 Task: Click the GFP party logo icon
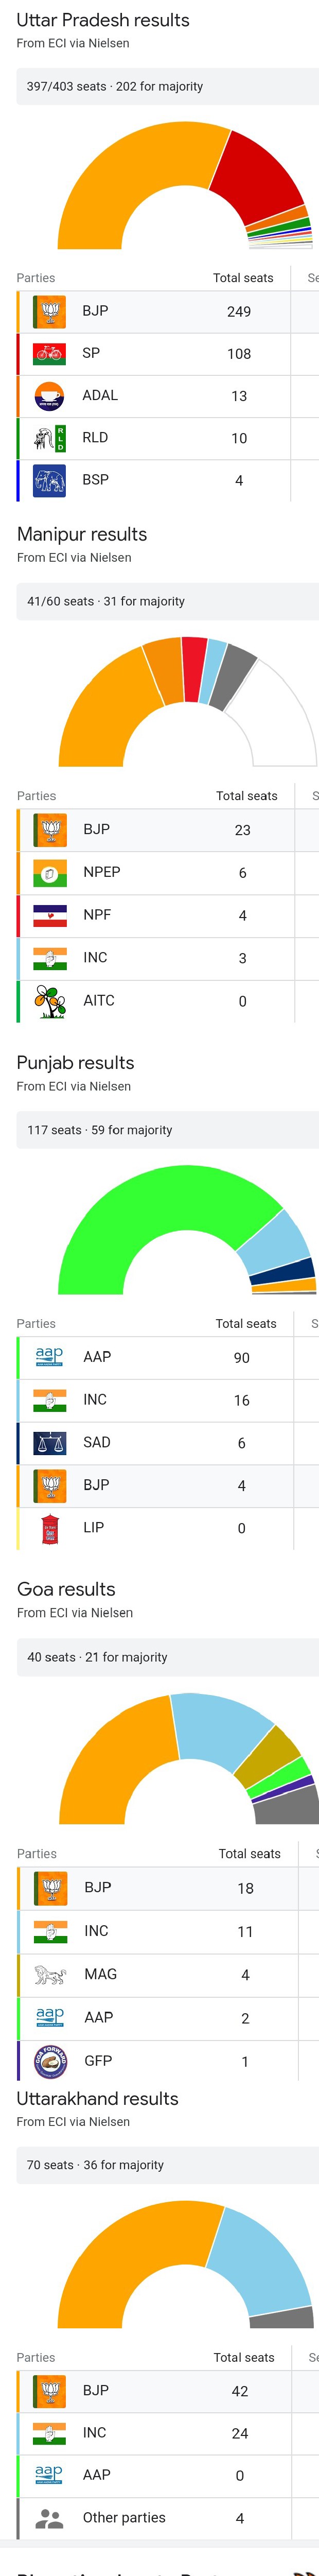50,2060
